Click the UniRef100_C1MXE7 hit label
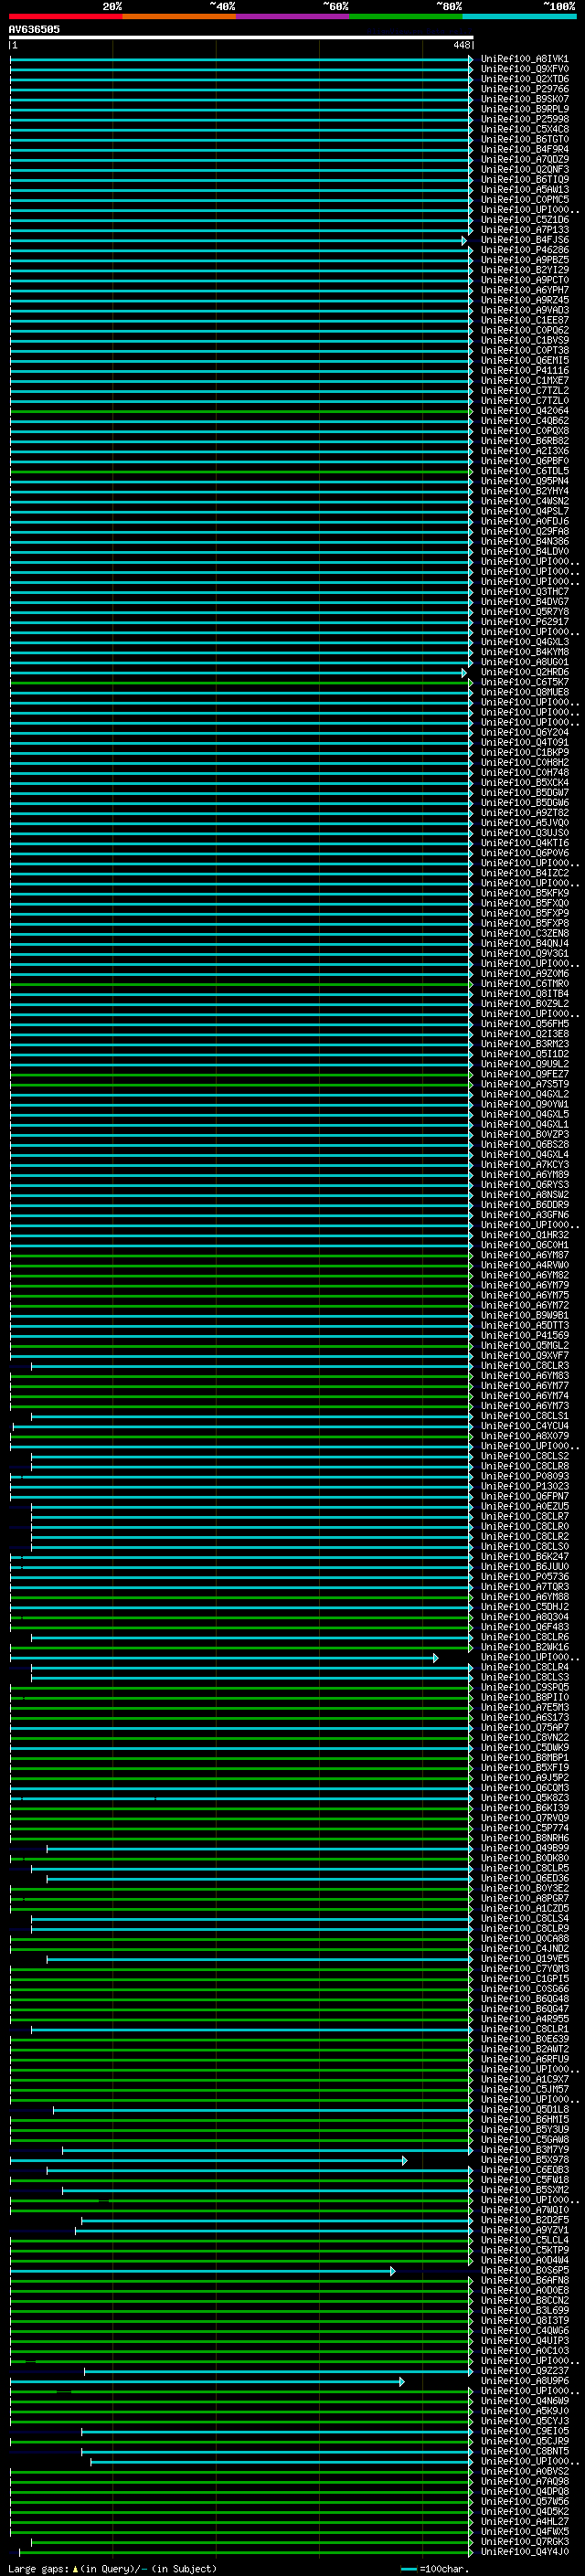The width and height of the screenshot is (585, 2576). pyautogui.click(x=525, y=380)
